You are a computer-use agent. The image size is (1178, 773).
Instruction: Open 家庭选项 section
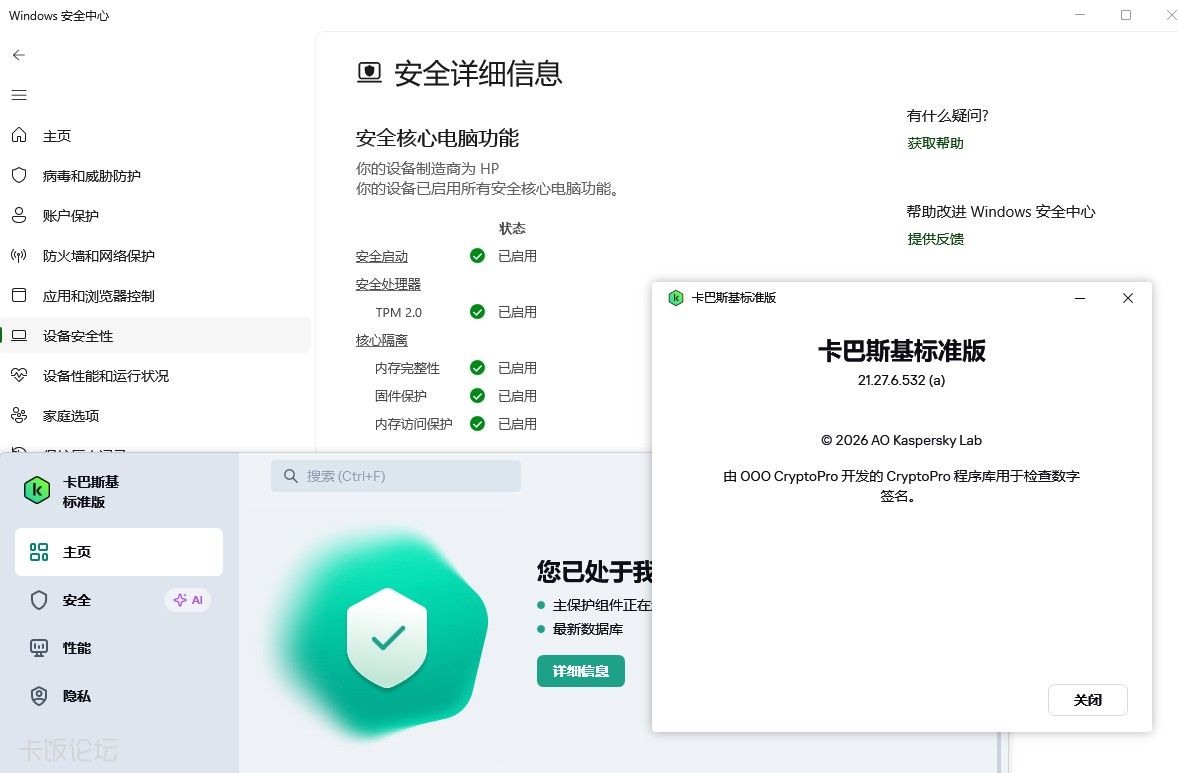point(71,416)
